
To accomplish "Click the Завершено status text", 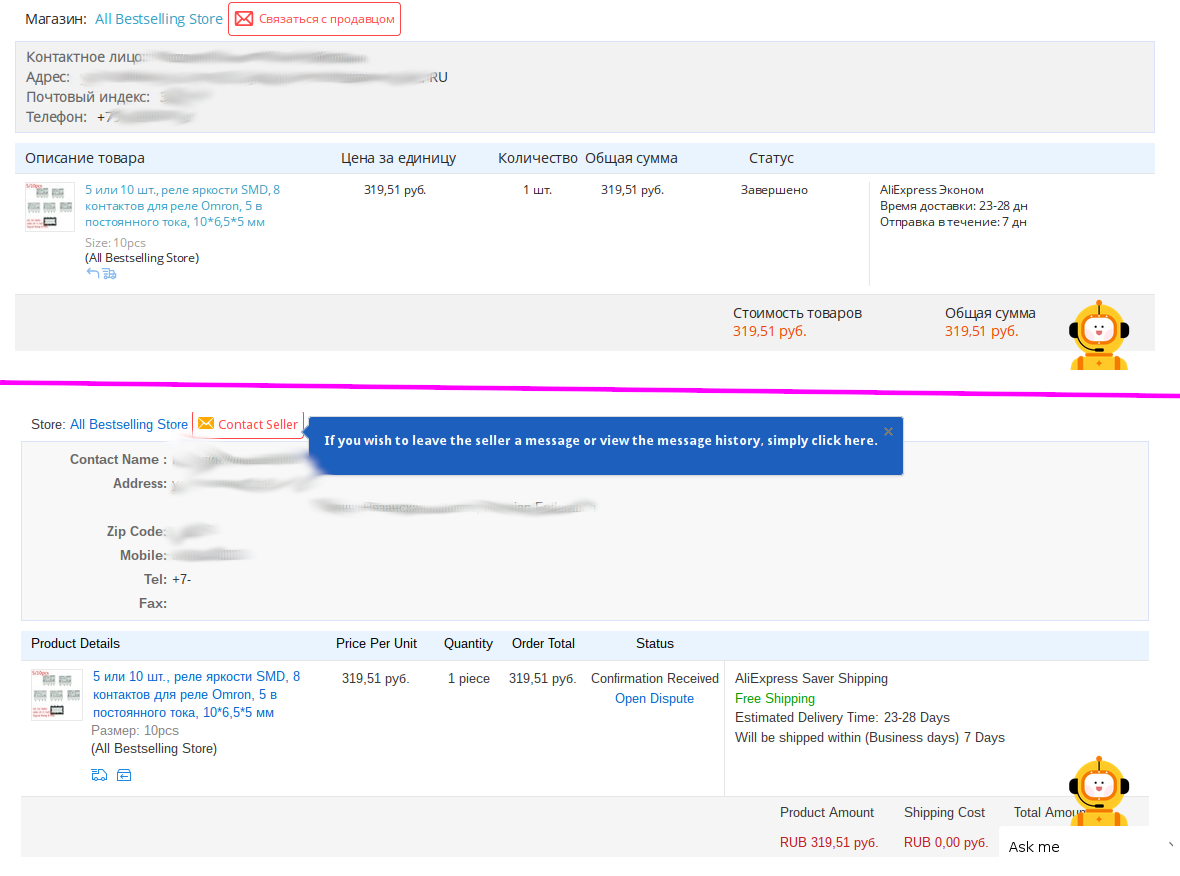I will pyautogui.click(x=774, y=190).
